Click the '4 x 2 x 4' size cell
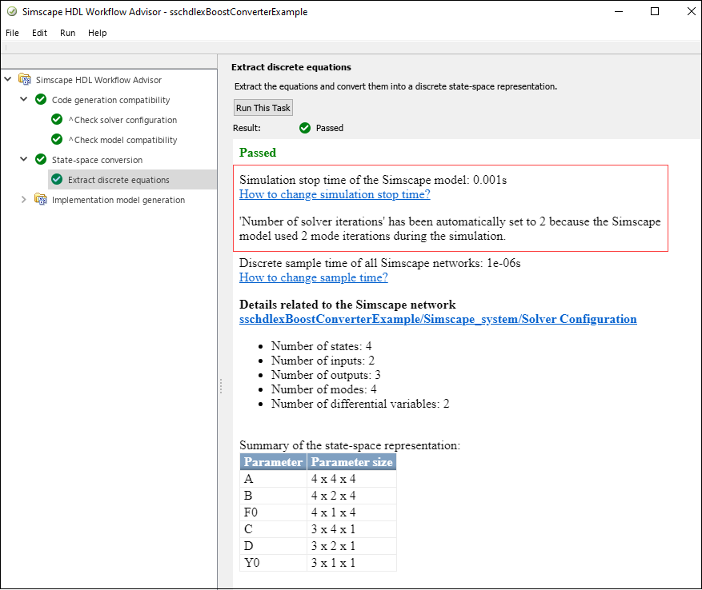 pos(351,496)
